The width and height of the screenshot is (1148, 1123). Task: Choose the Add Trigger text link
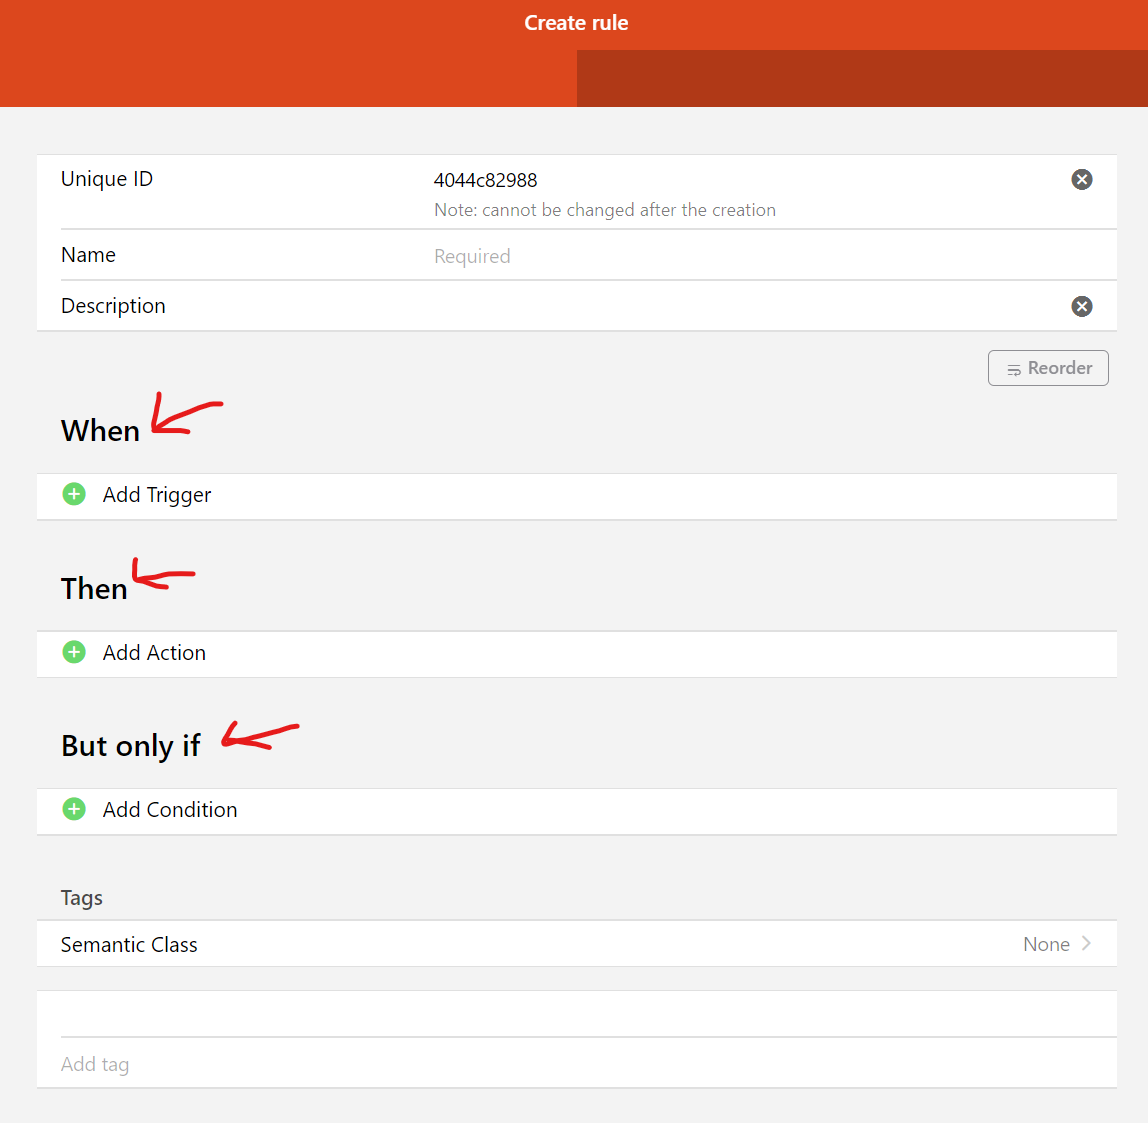click(x=157, y=495)
